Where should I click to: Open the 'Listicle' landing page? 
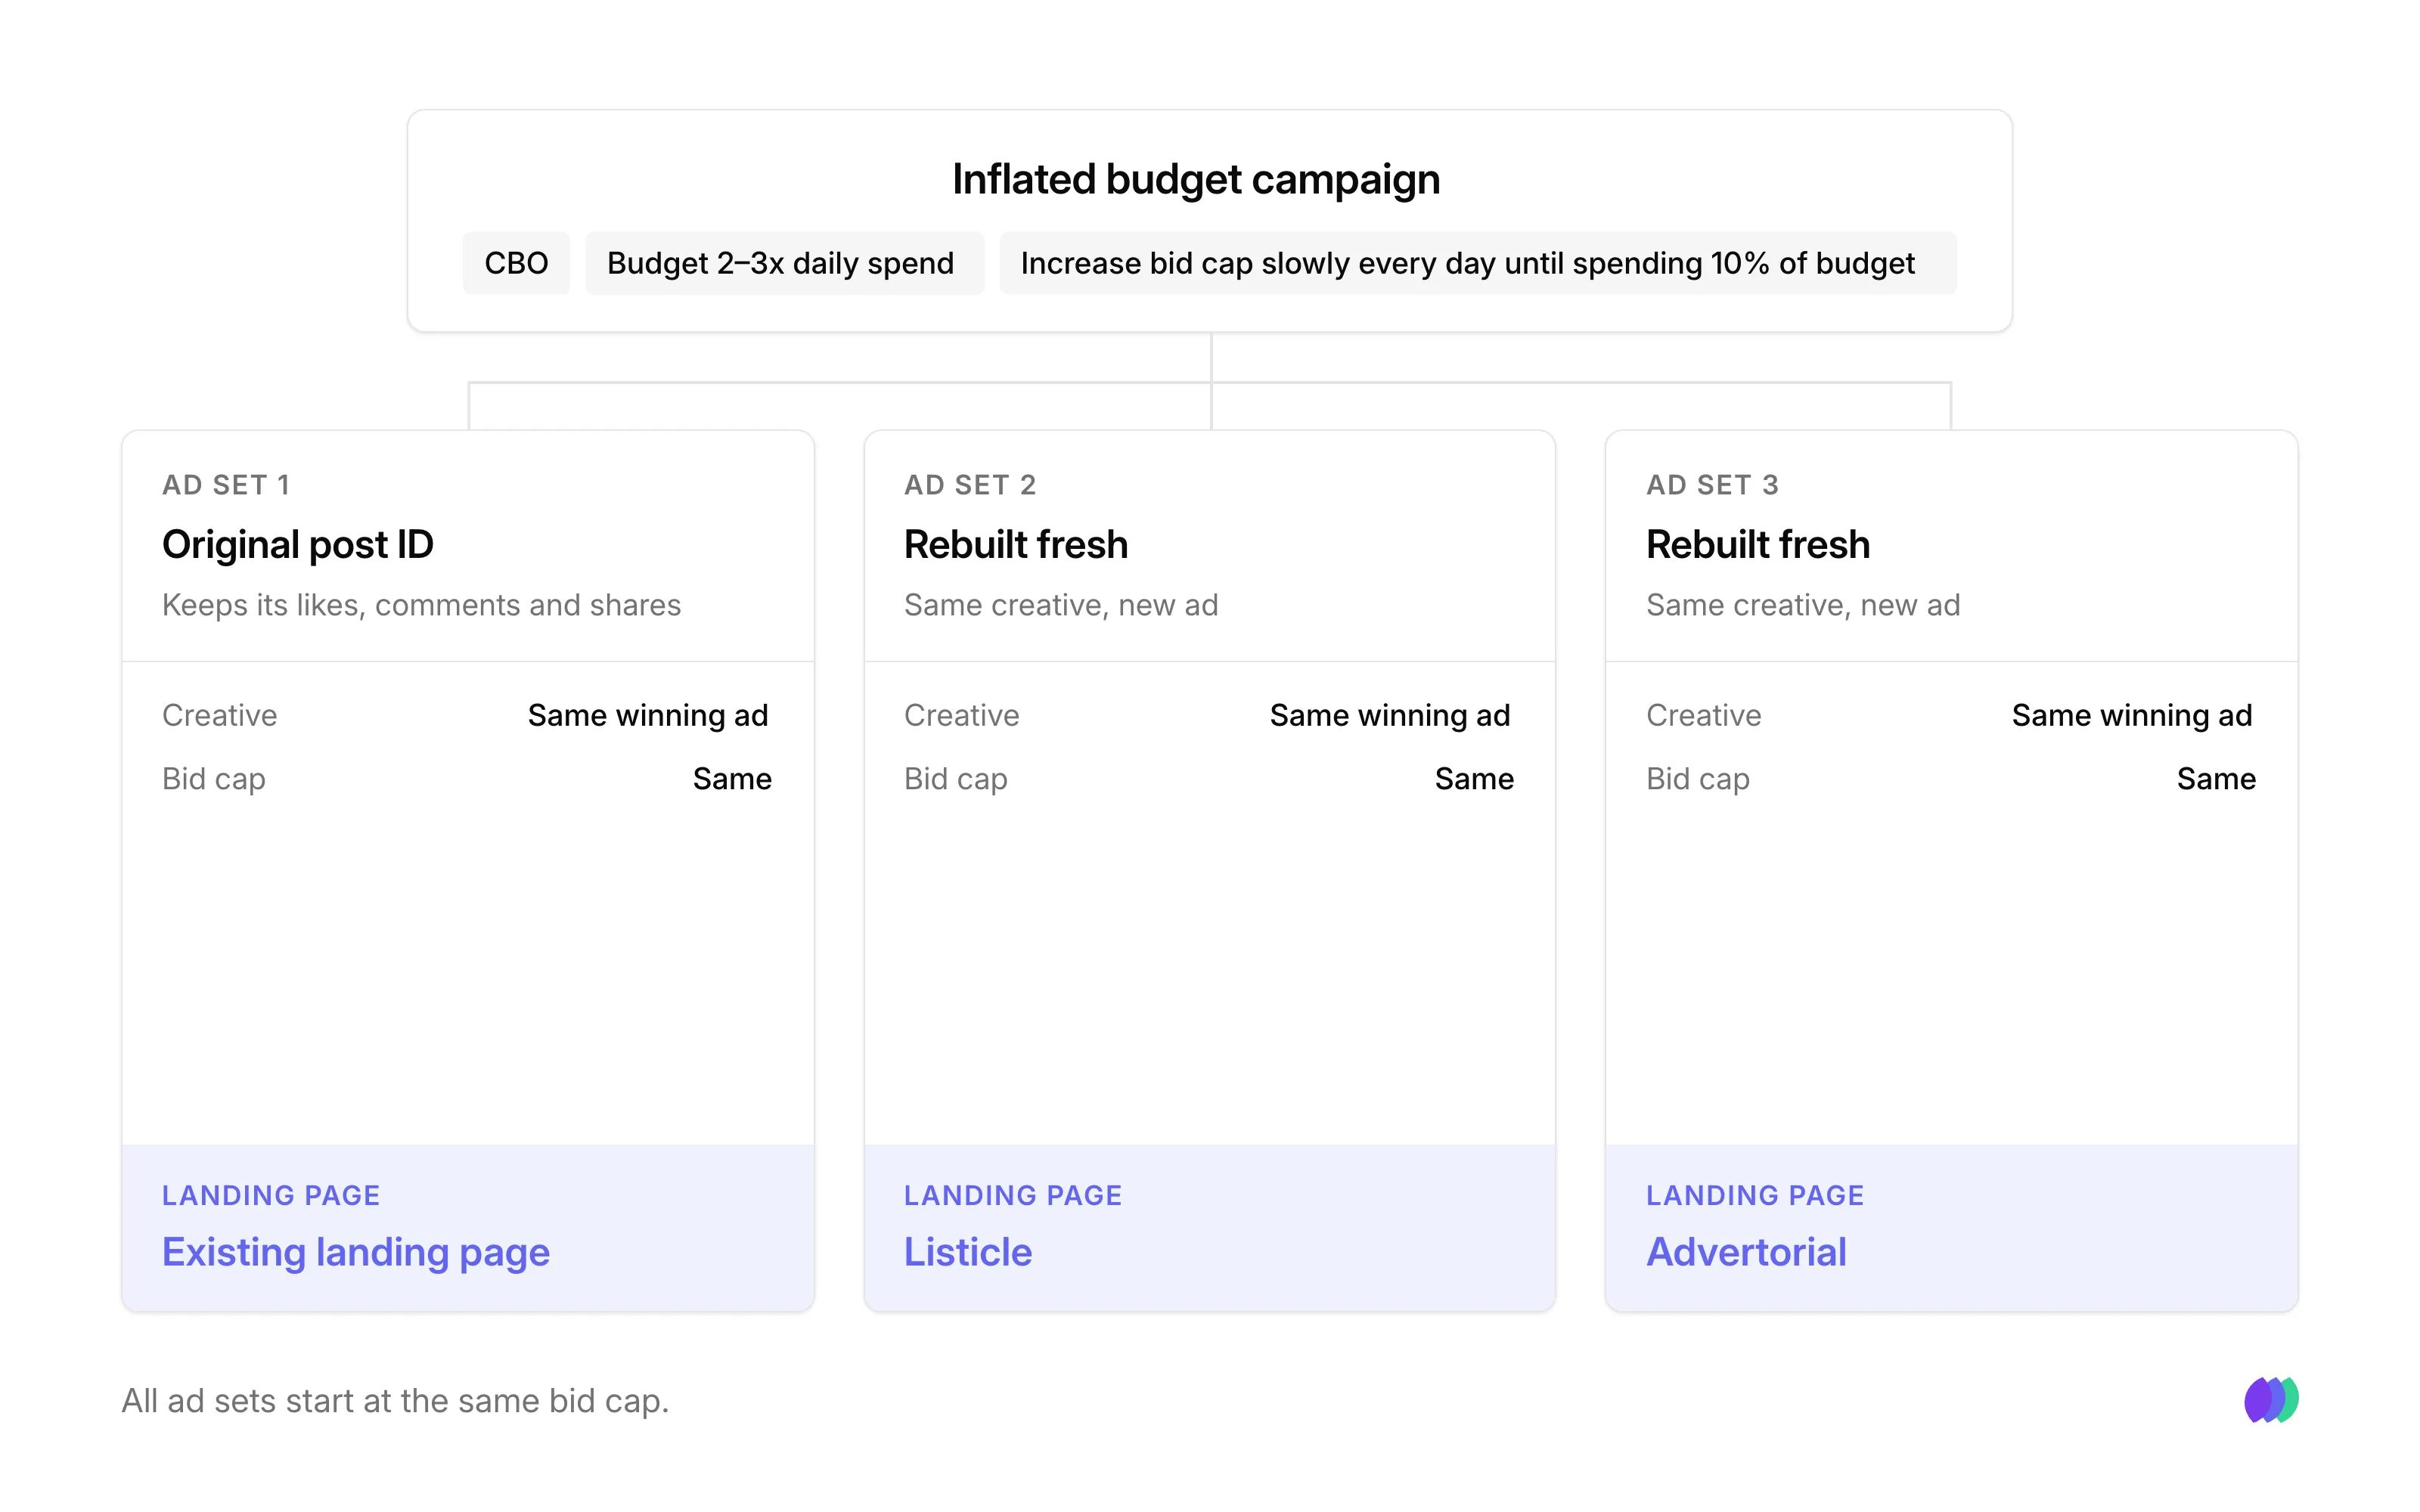coord(968,1252)
